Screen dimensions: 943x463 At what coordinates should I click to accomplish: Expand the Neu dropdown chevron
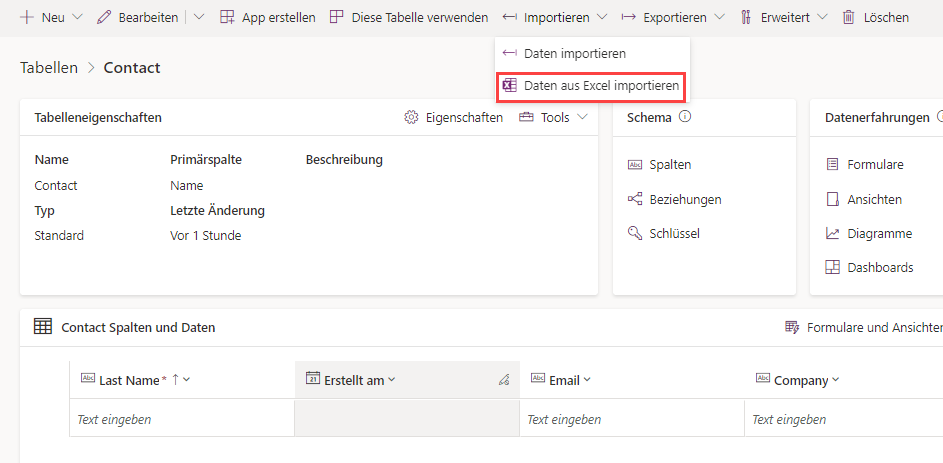point(77,17)
